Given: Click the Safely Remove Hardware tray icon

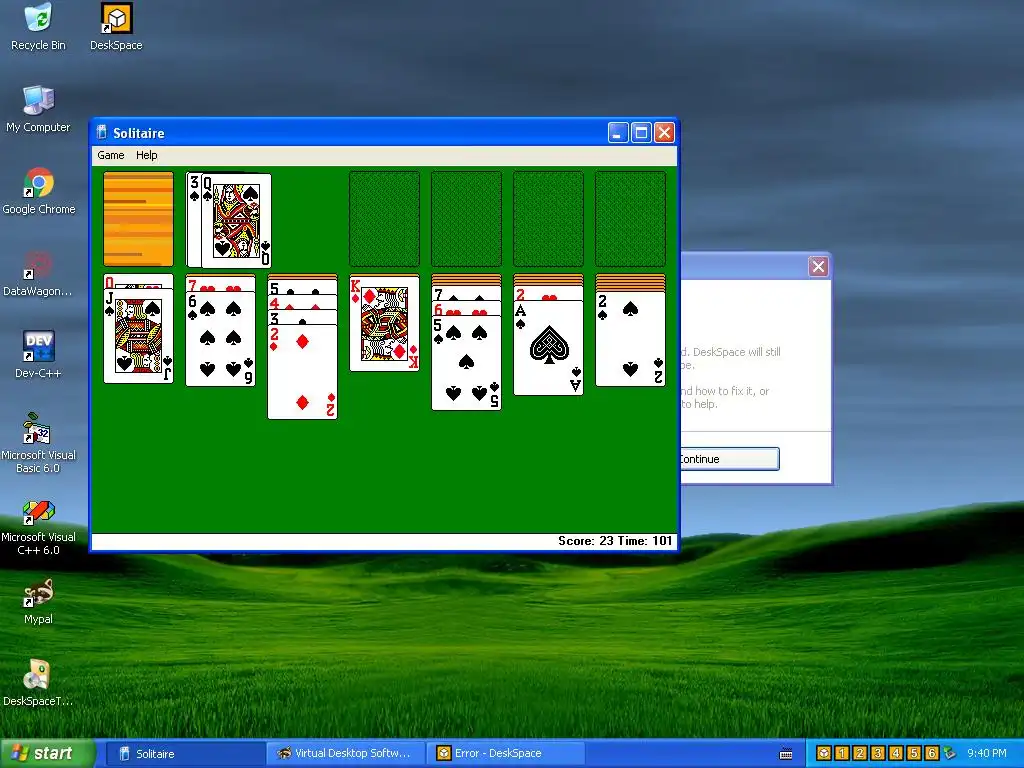Looking at the screenshot, I should (x=949, y=753).
